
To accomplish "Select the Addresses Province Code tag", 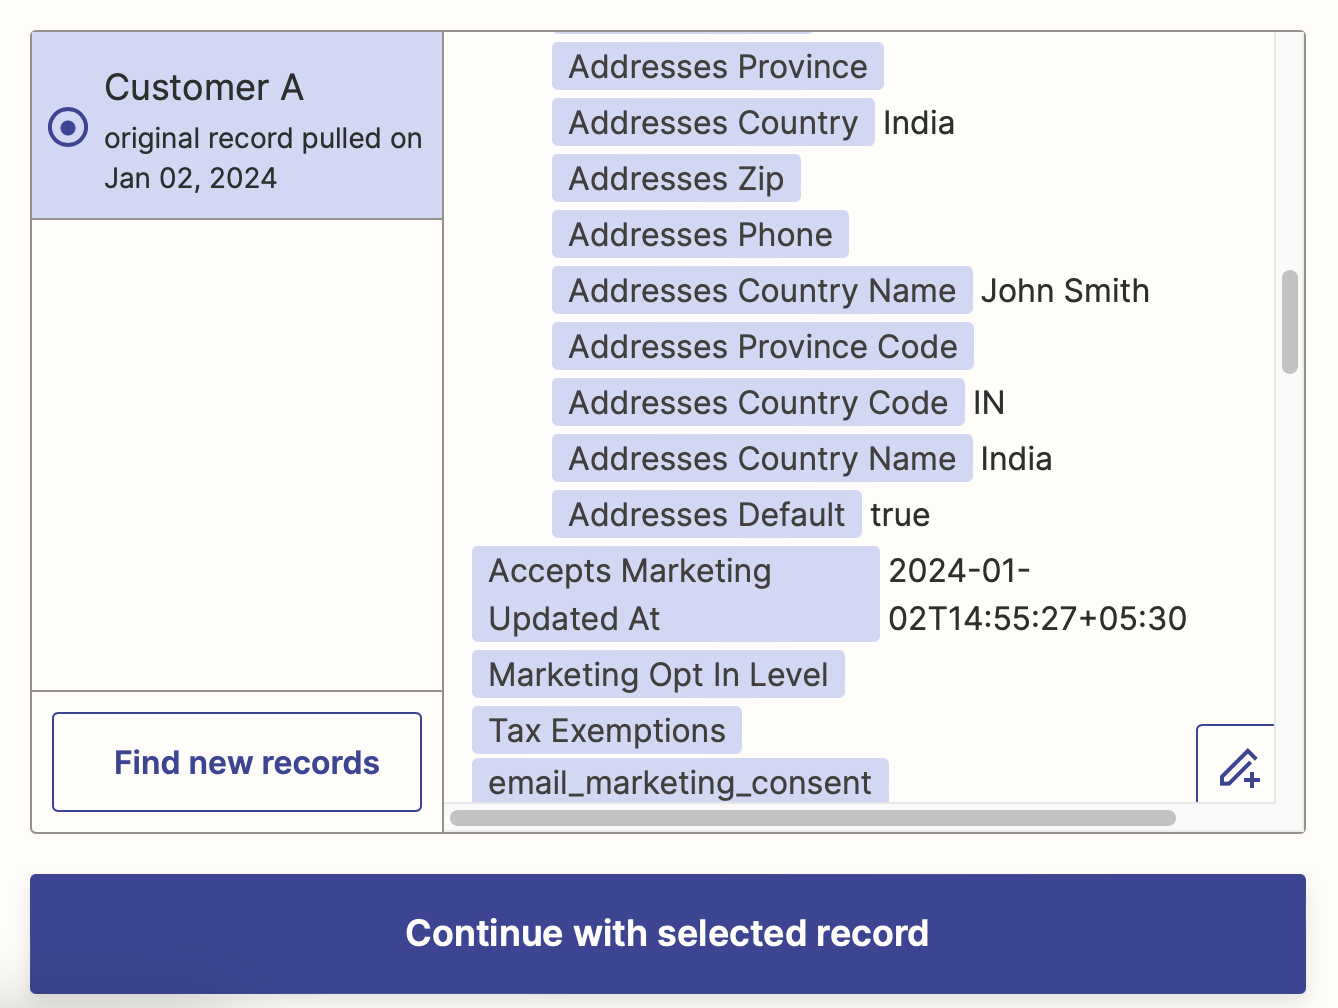I will 763,346.
